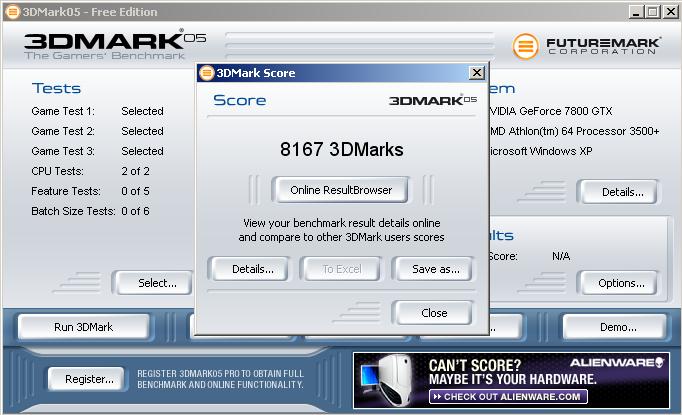
Task: Click the greyed To Excel button
Action: click(341, 269)
